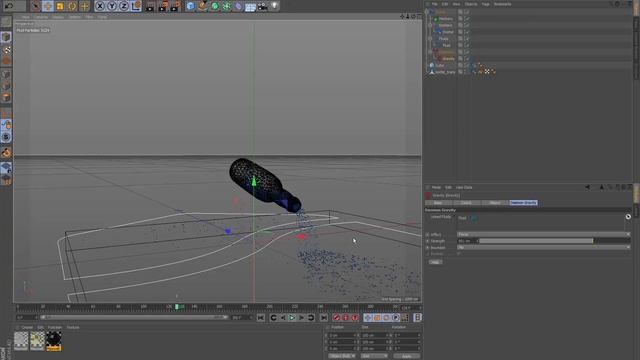Open the Object (Rel) coordinate dropdown
Image resolution: width=640 pixels, height=360 pixels.
342,356
